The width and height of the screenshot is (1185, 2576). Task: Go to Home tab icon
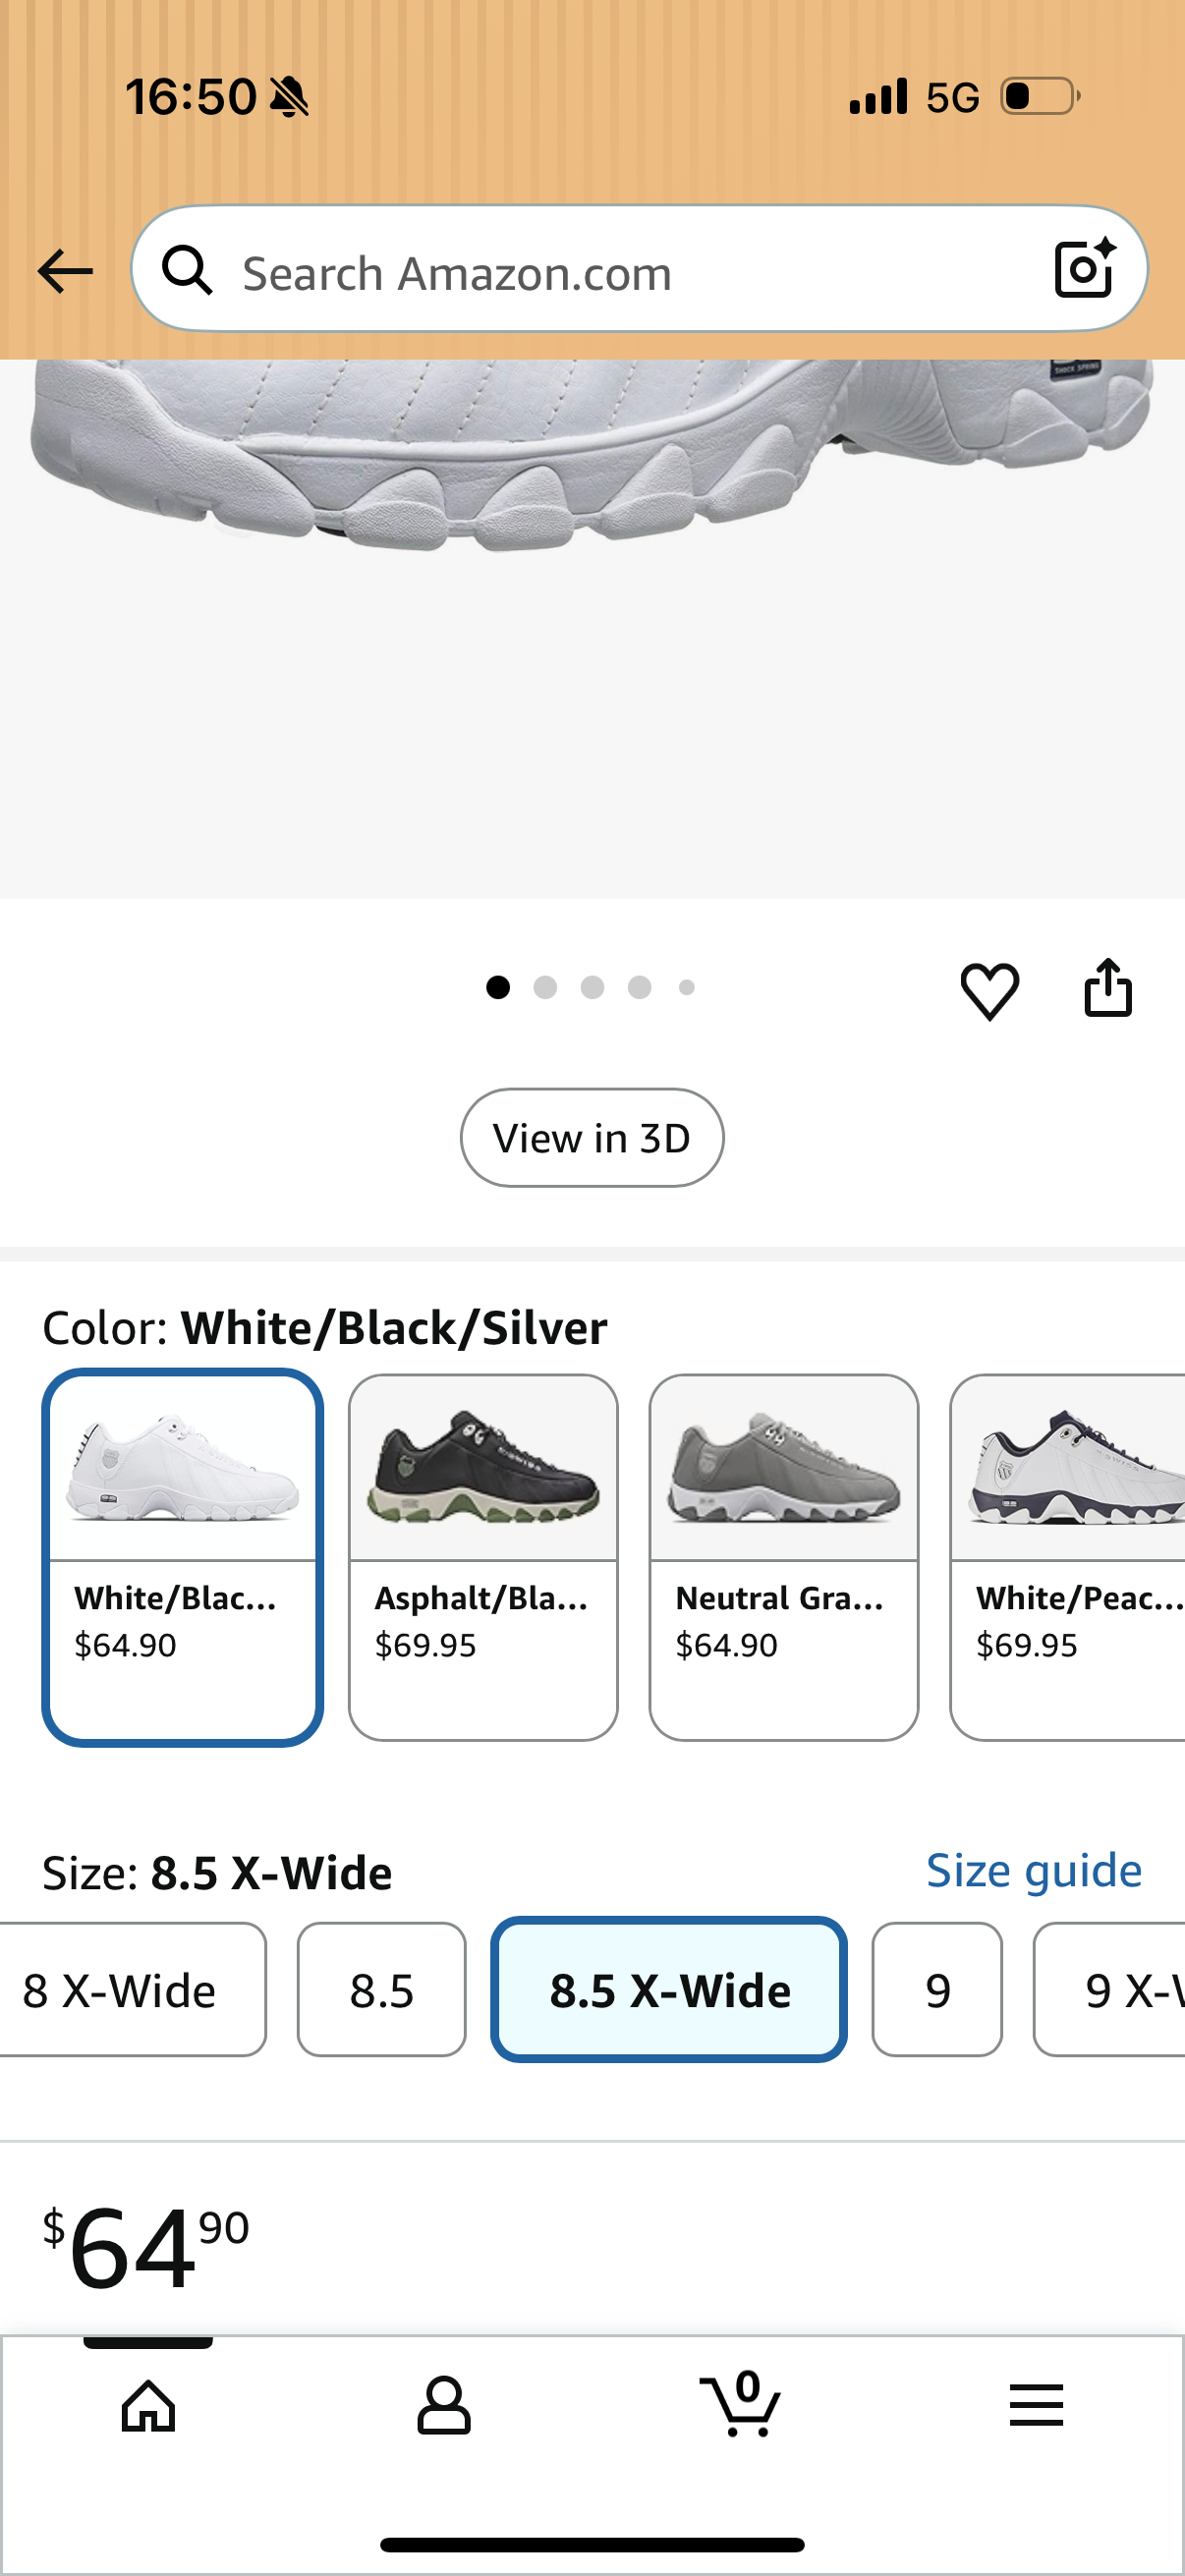pos(148,2405)
